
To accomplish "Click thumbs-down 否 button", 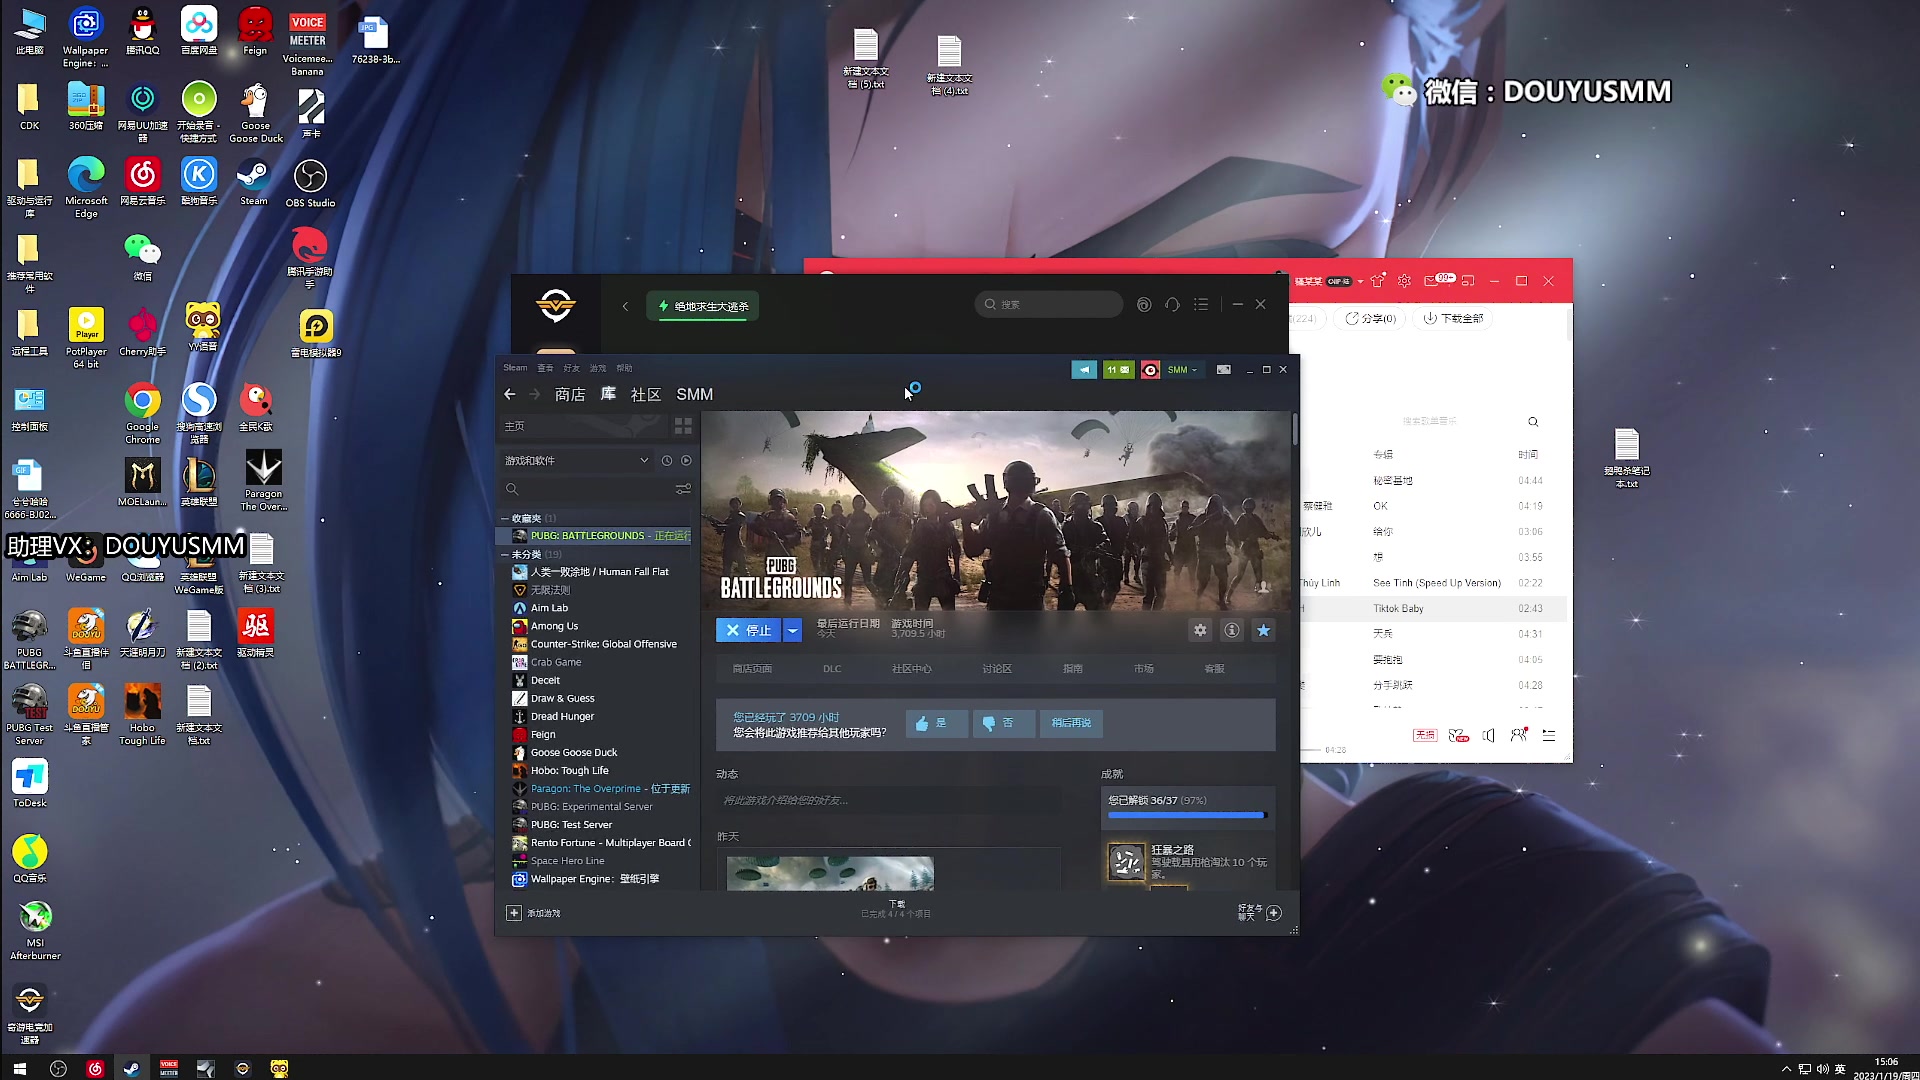I will pos(1004,723).
